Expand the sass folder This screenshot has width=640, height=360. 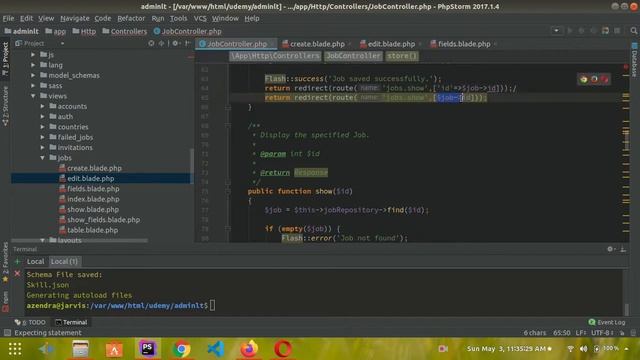click(x=33, y=85)
